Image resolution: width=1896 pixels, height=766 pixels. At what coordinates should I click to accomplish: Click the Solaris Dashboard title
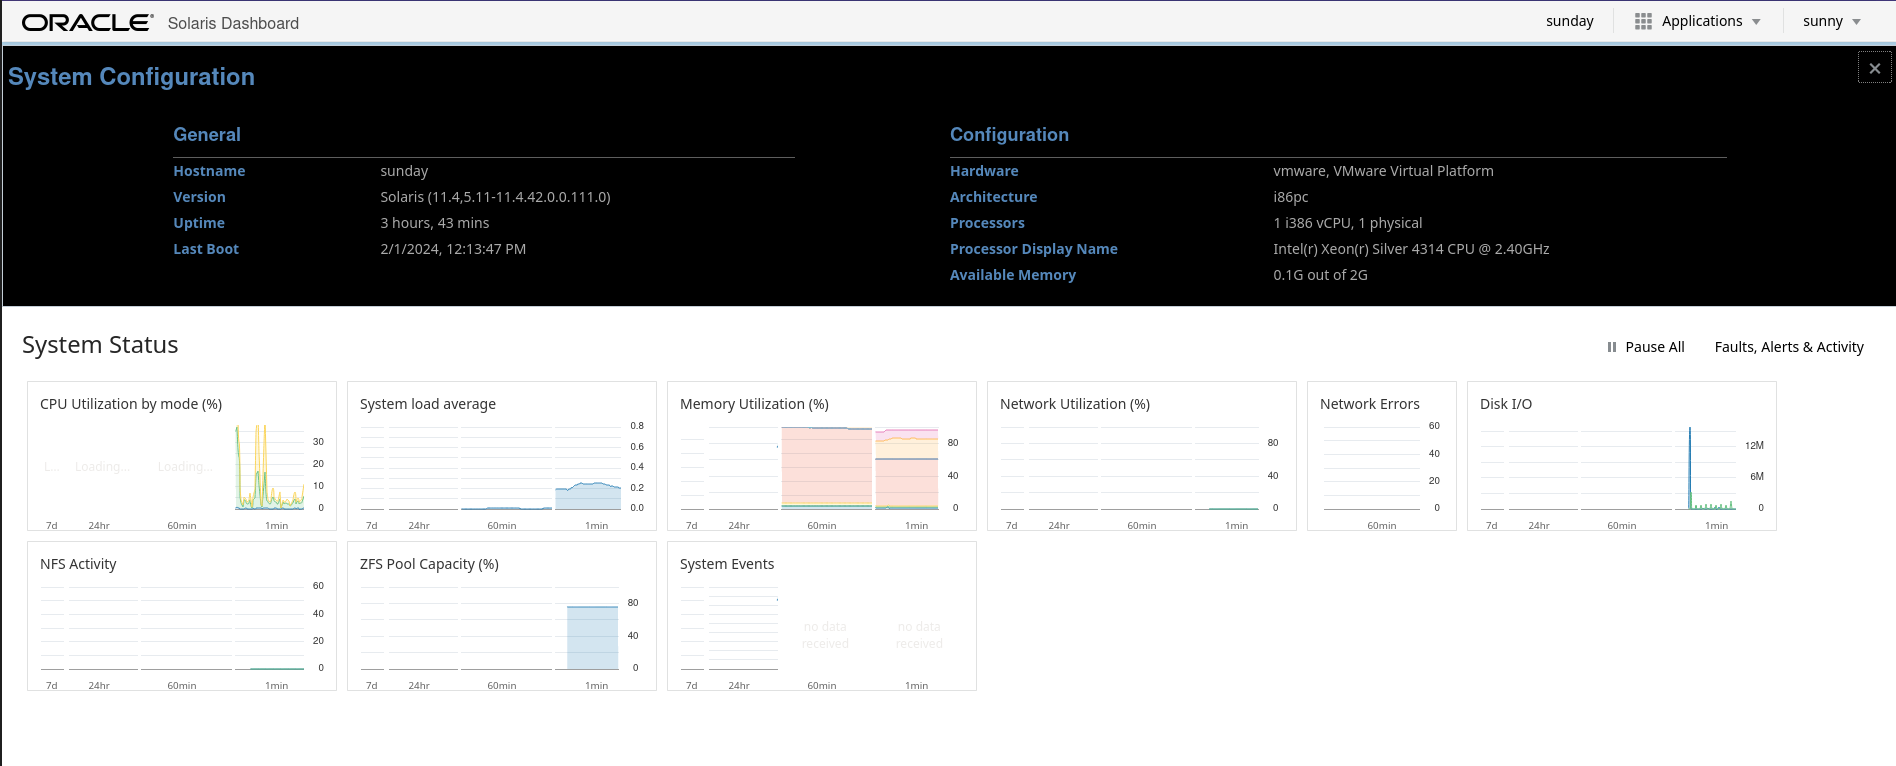[233, 23]
